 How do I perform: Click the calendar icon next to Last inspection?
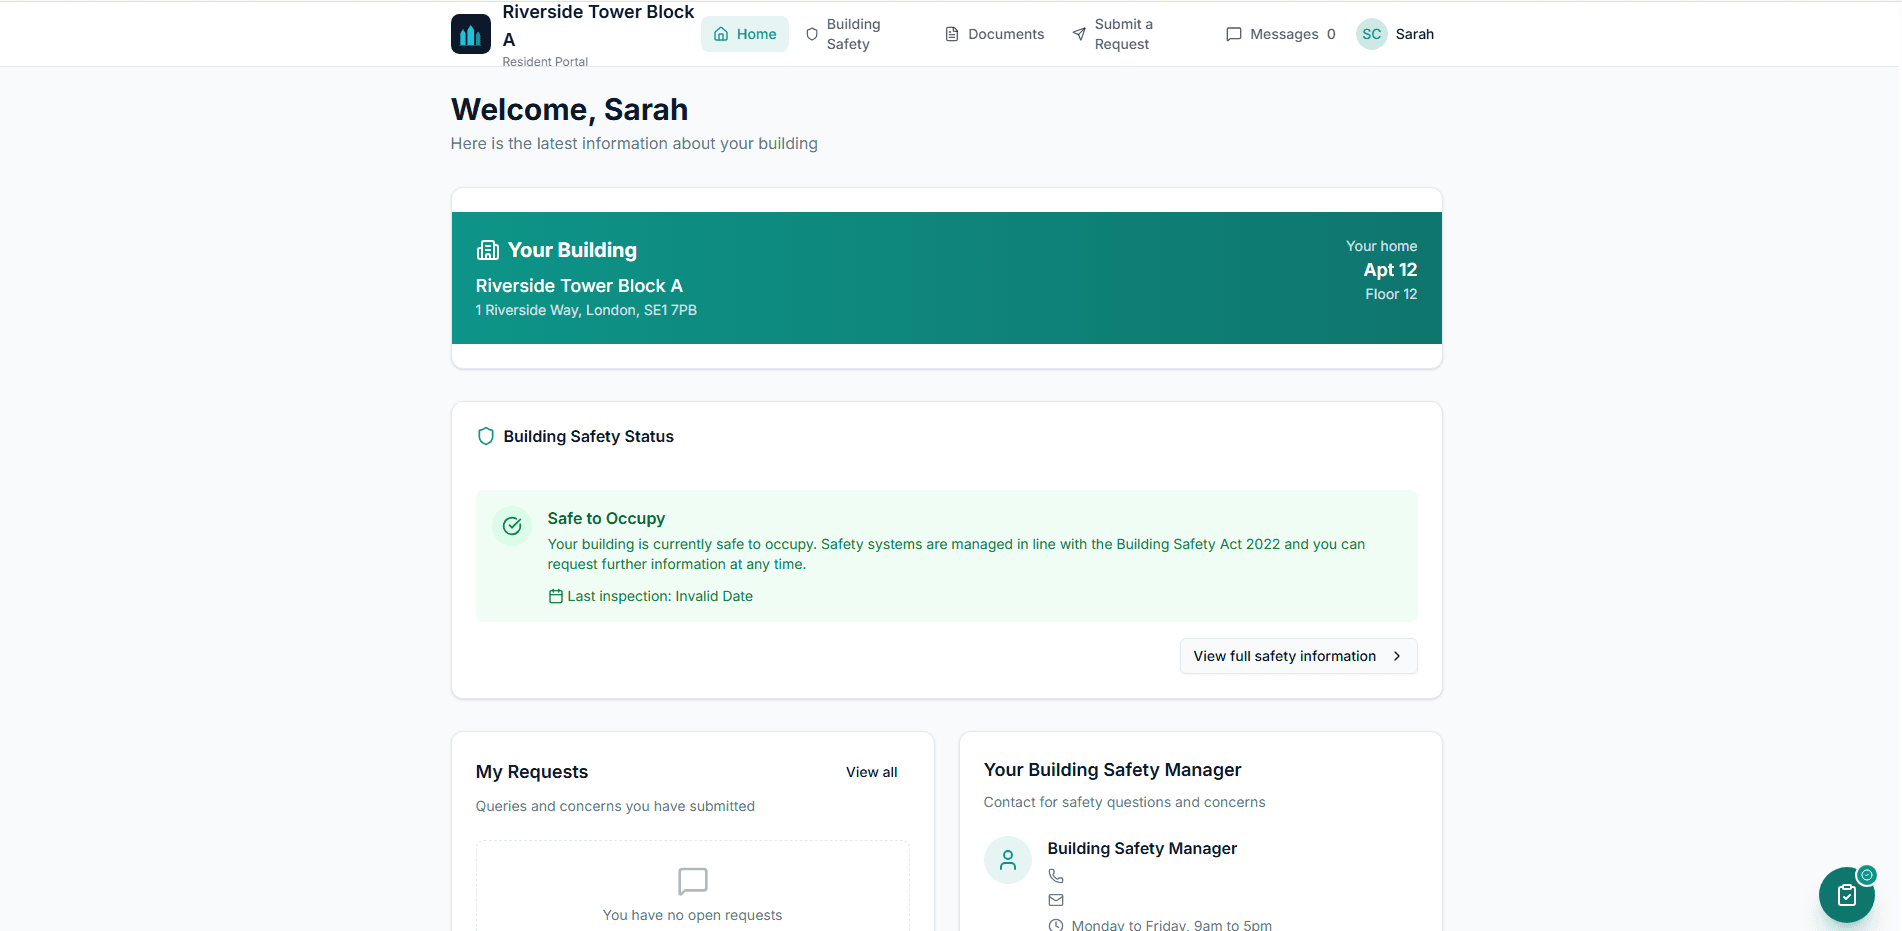556,596
